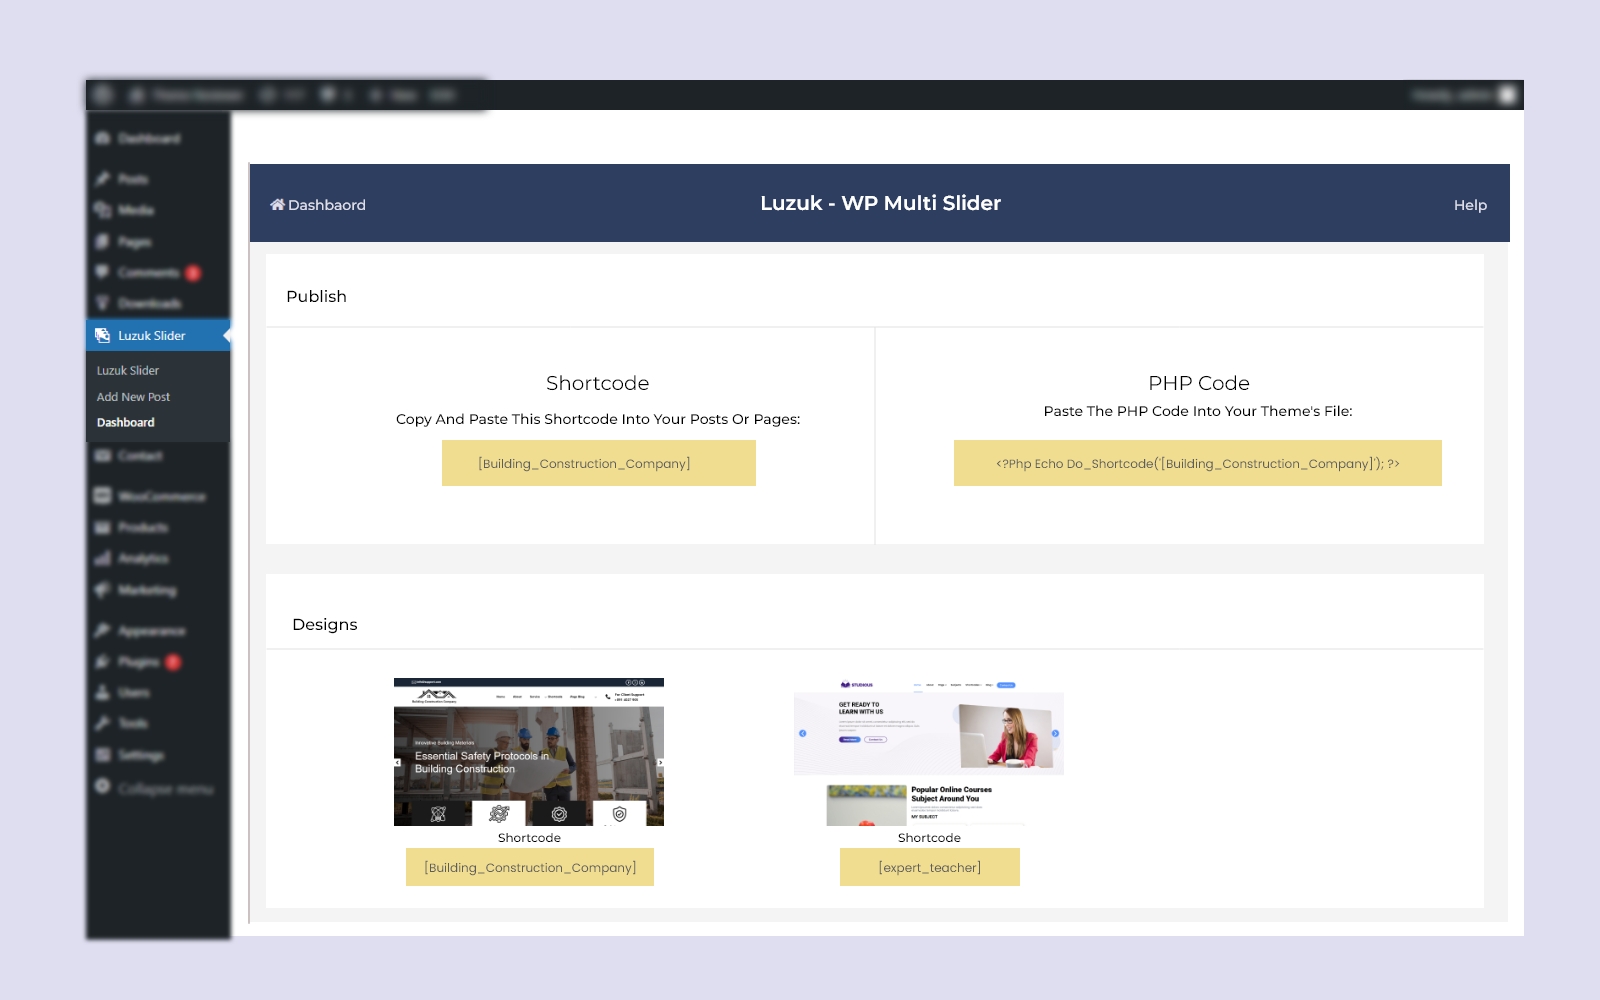Open Appearance via its paintbrush icon
The image size is (1600, 1000).
point(102,631)
